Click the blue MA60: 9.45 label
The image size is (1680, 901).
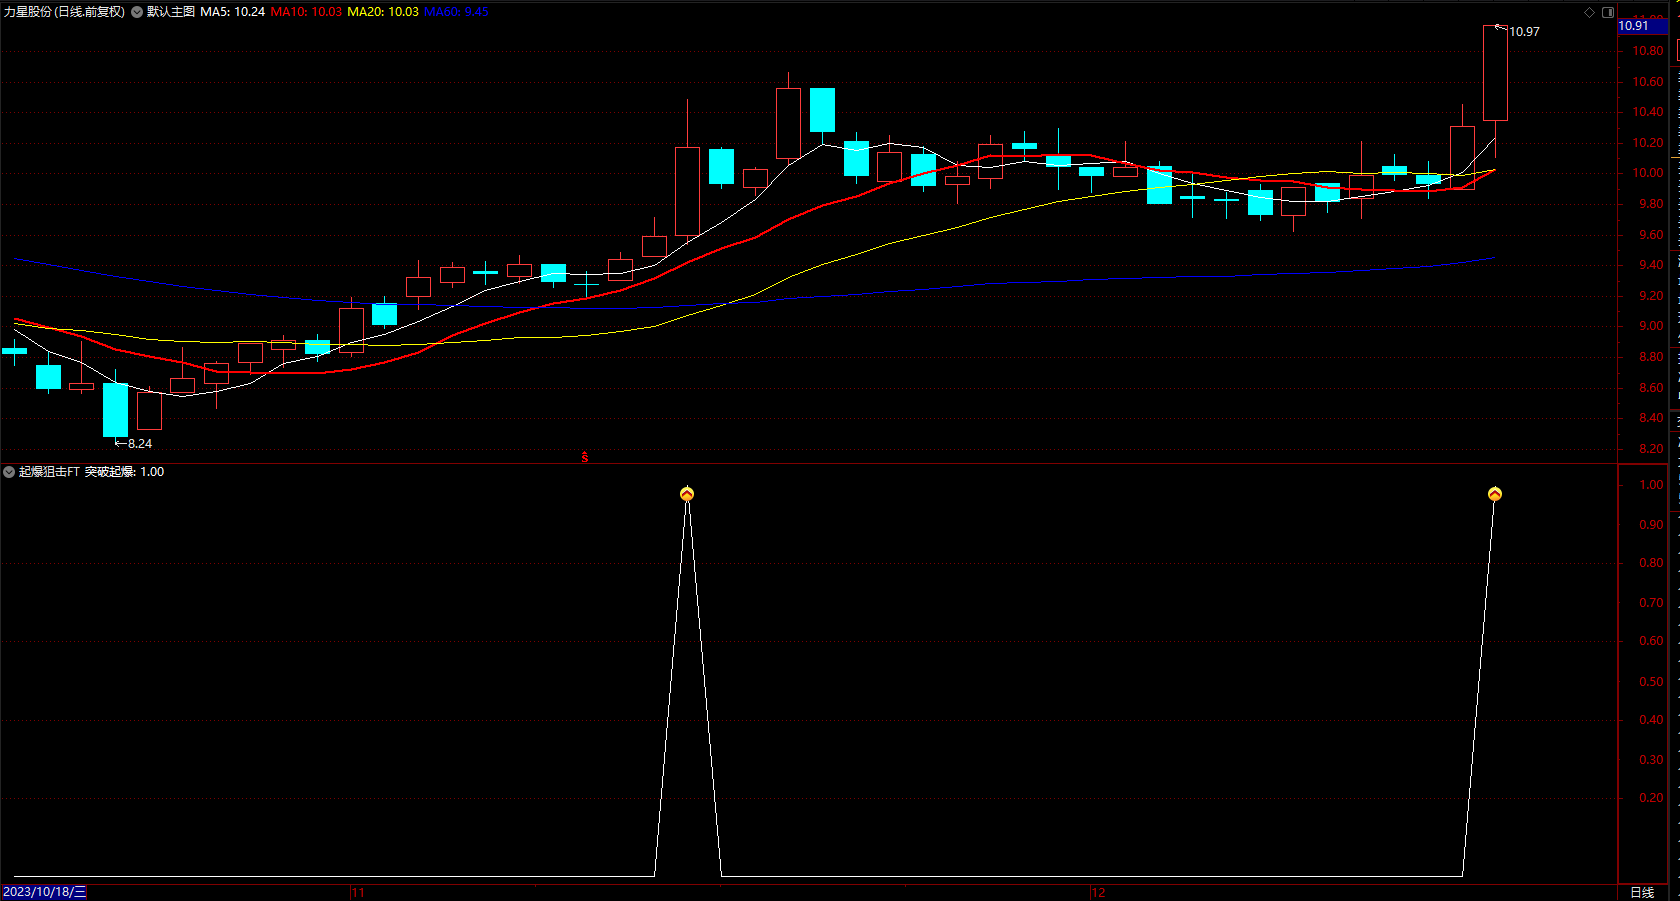[x=456, y=12]
